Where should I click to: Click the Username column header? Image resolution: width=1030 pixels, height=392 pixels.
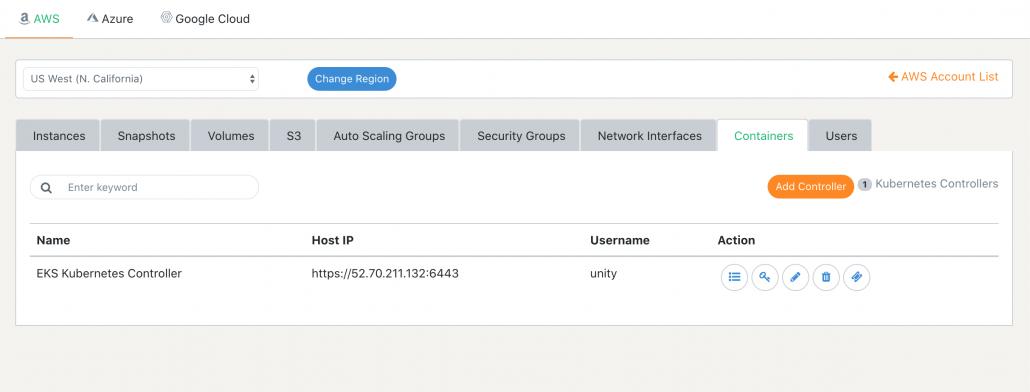(x=619, y=240)
